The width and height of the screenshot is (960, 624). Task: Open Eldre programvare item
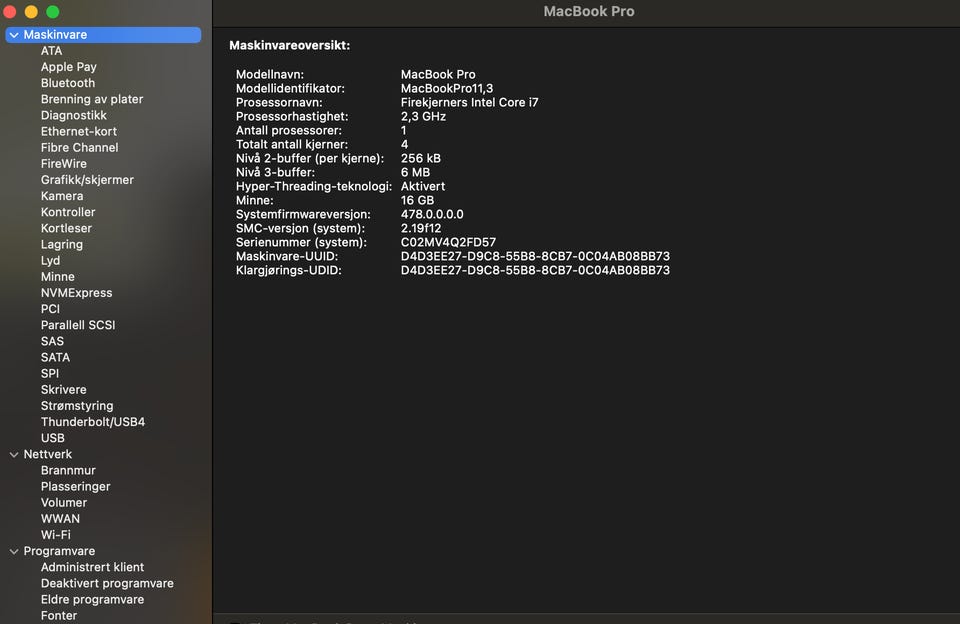(92, 600)
